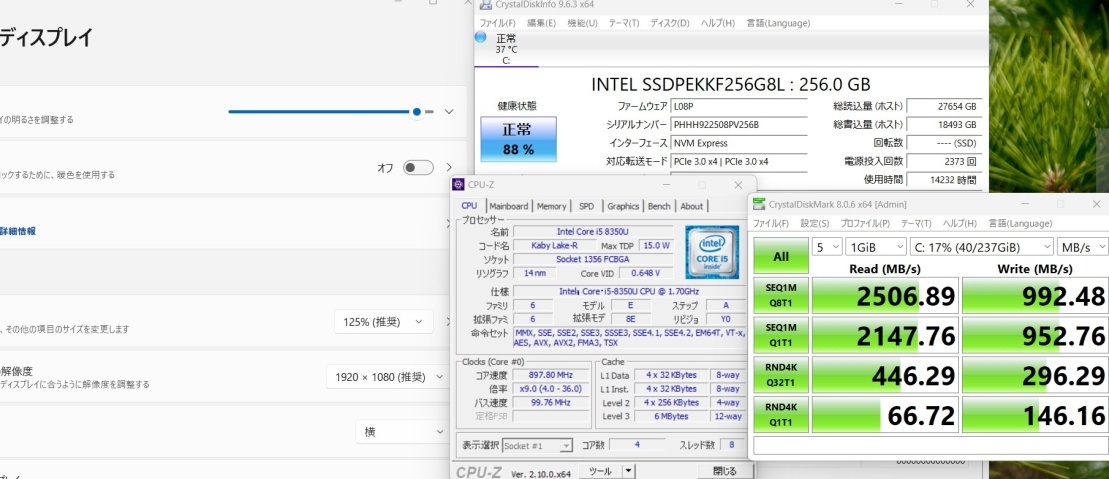This screenshot has height=479, width=1109.
Task: Click the comment field at bottom of CrystalDiskMark
Action: pos(931,445)
